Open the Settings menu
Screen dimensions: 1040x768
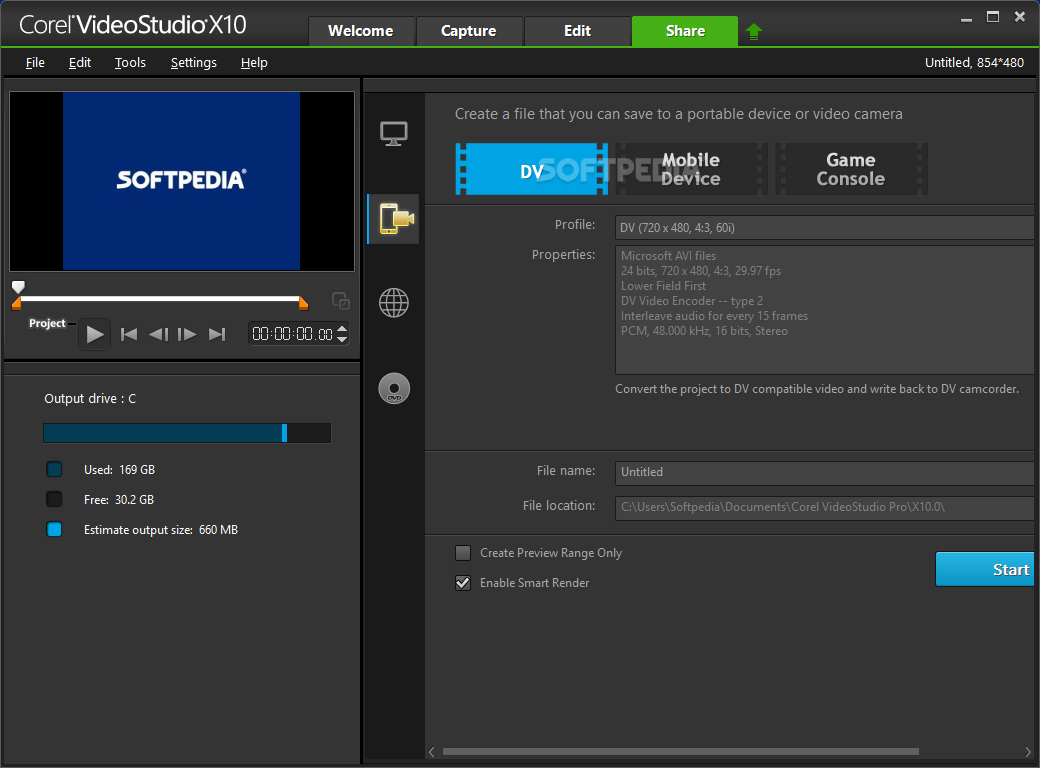(x=194, y=62)
